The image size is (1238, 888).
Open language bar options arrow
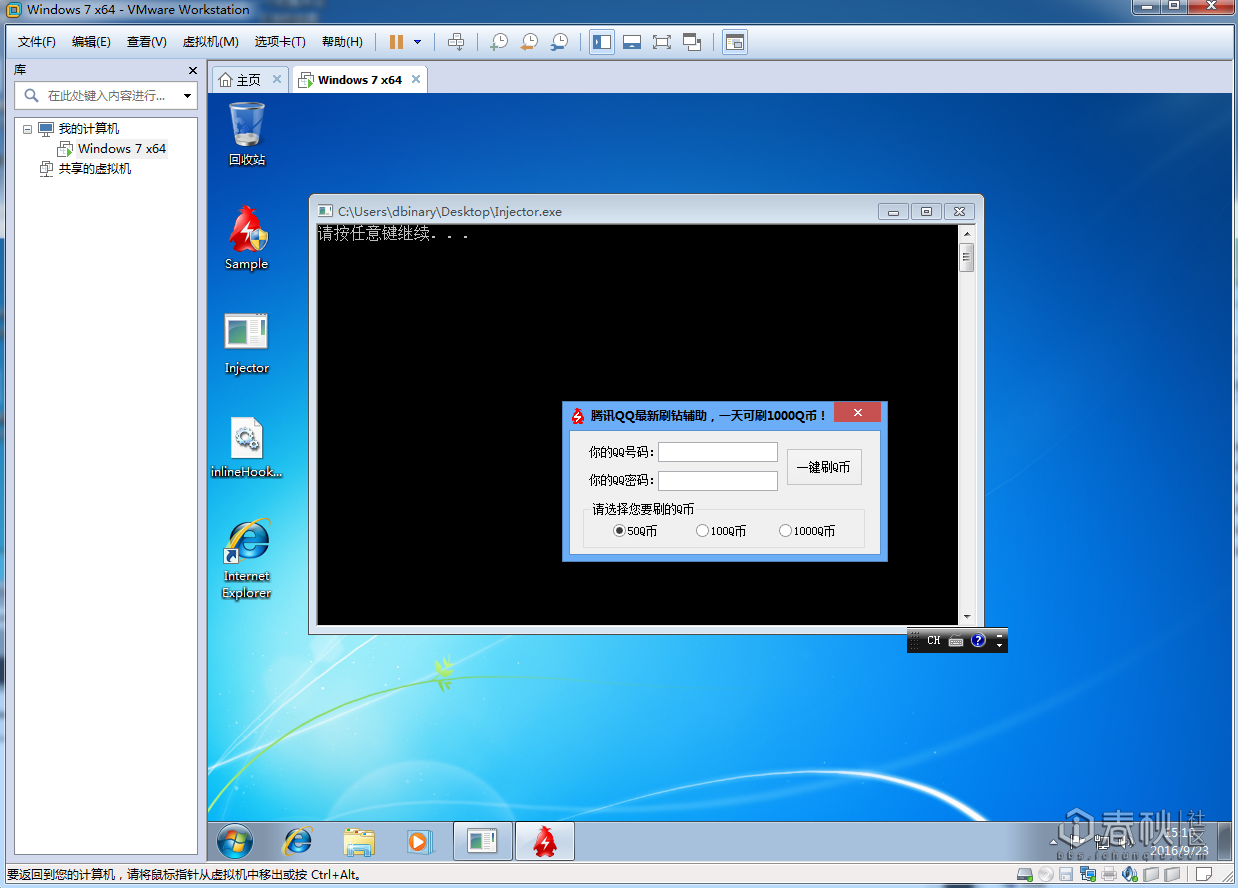(999, 646)
